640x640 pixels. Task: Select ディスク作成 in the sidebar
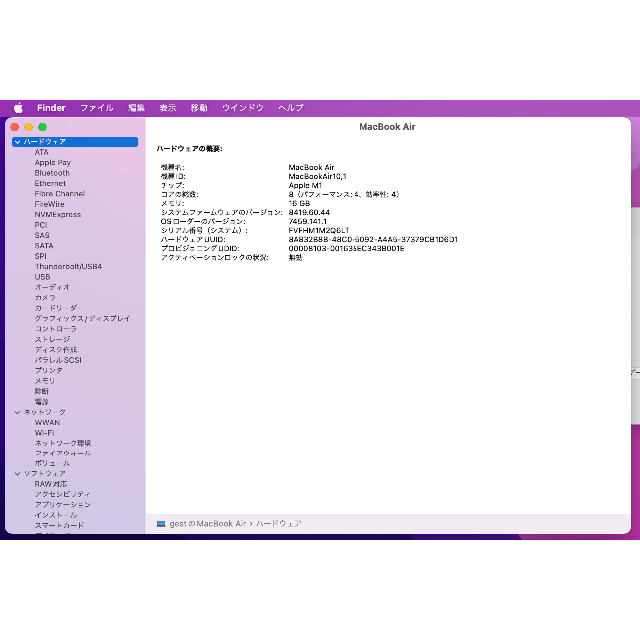click(x=56, y=350)
